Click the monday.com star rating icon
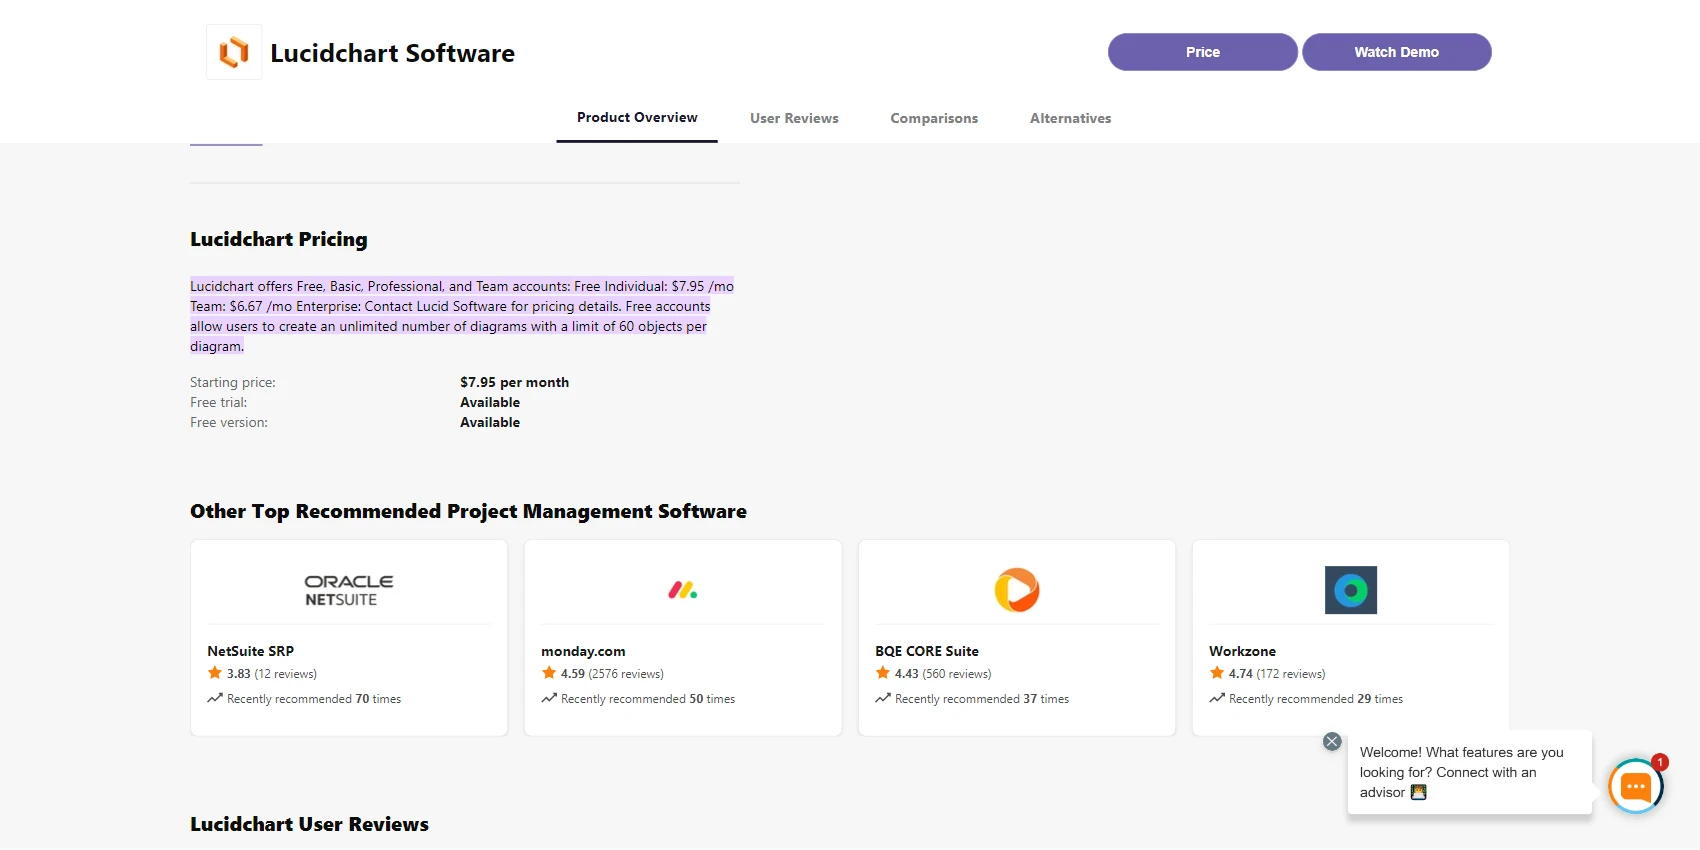This screenshot has width=1700, height=850. point(549,673)
